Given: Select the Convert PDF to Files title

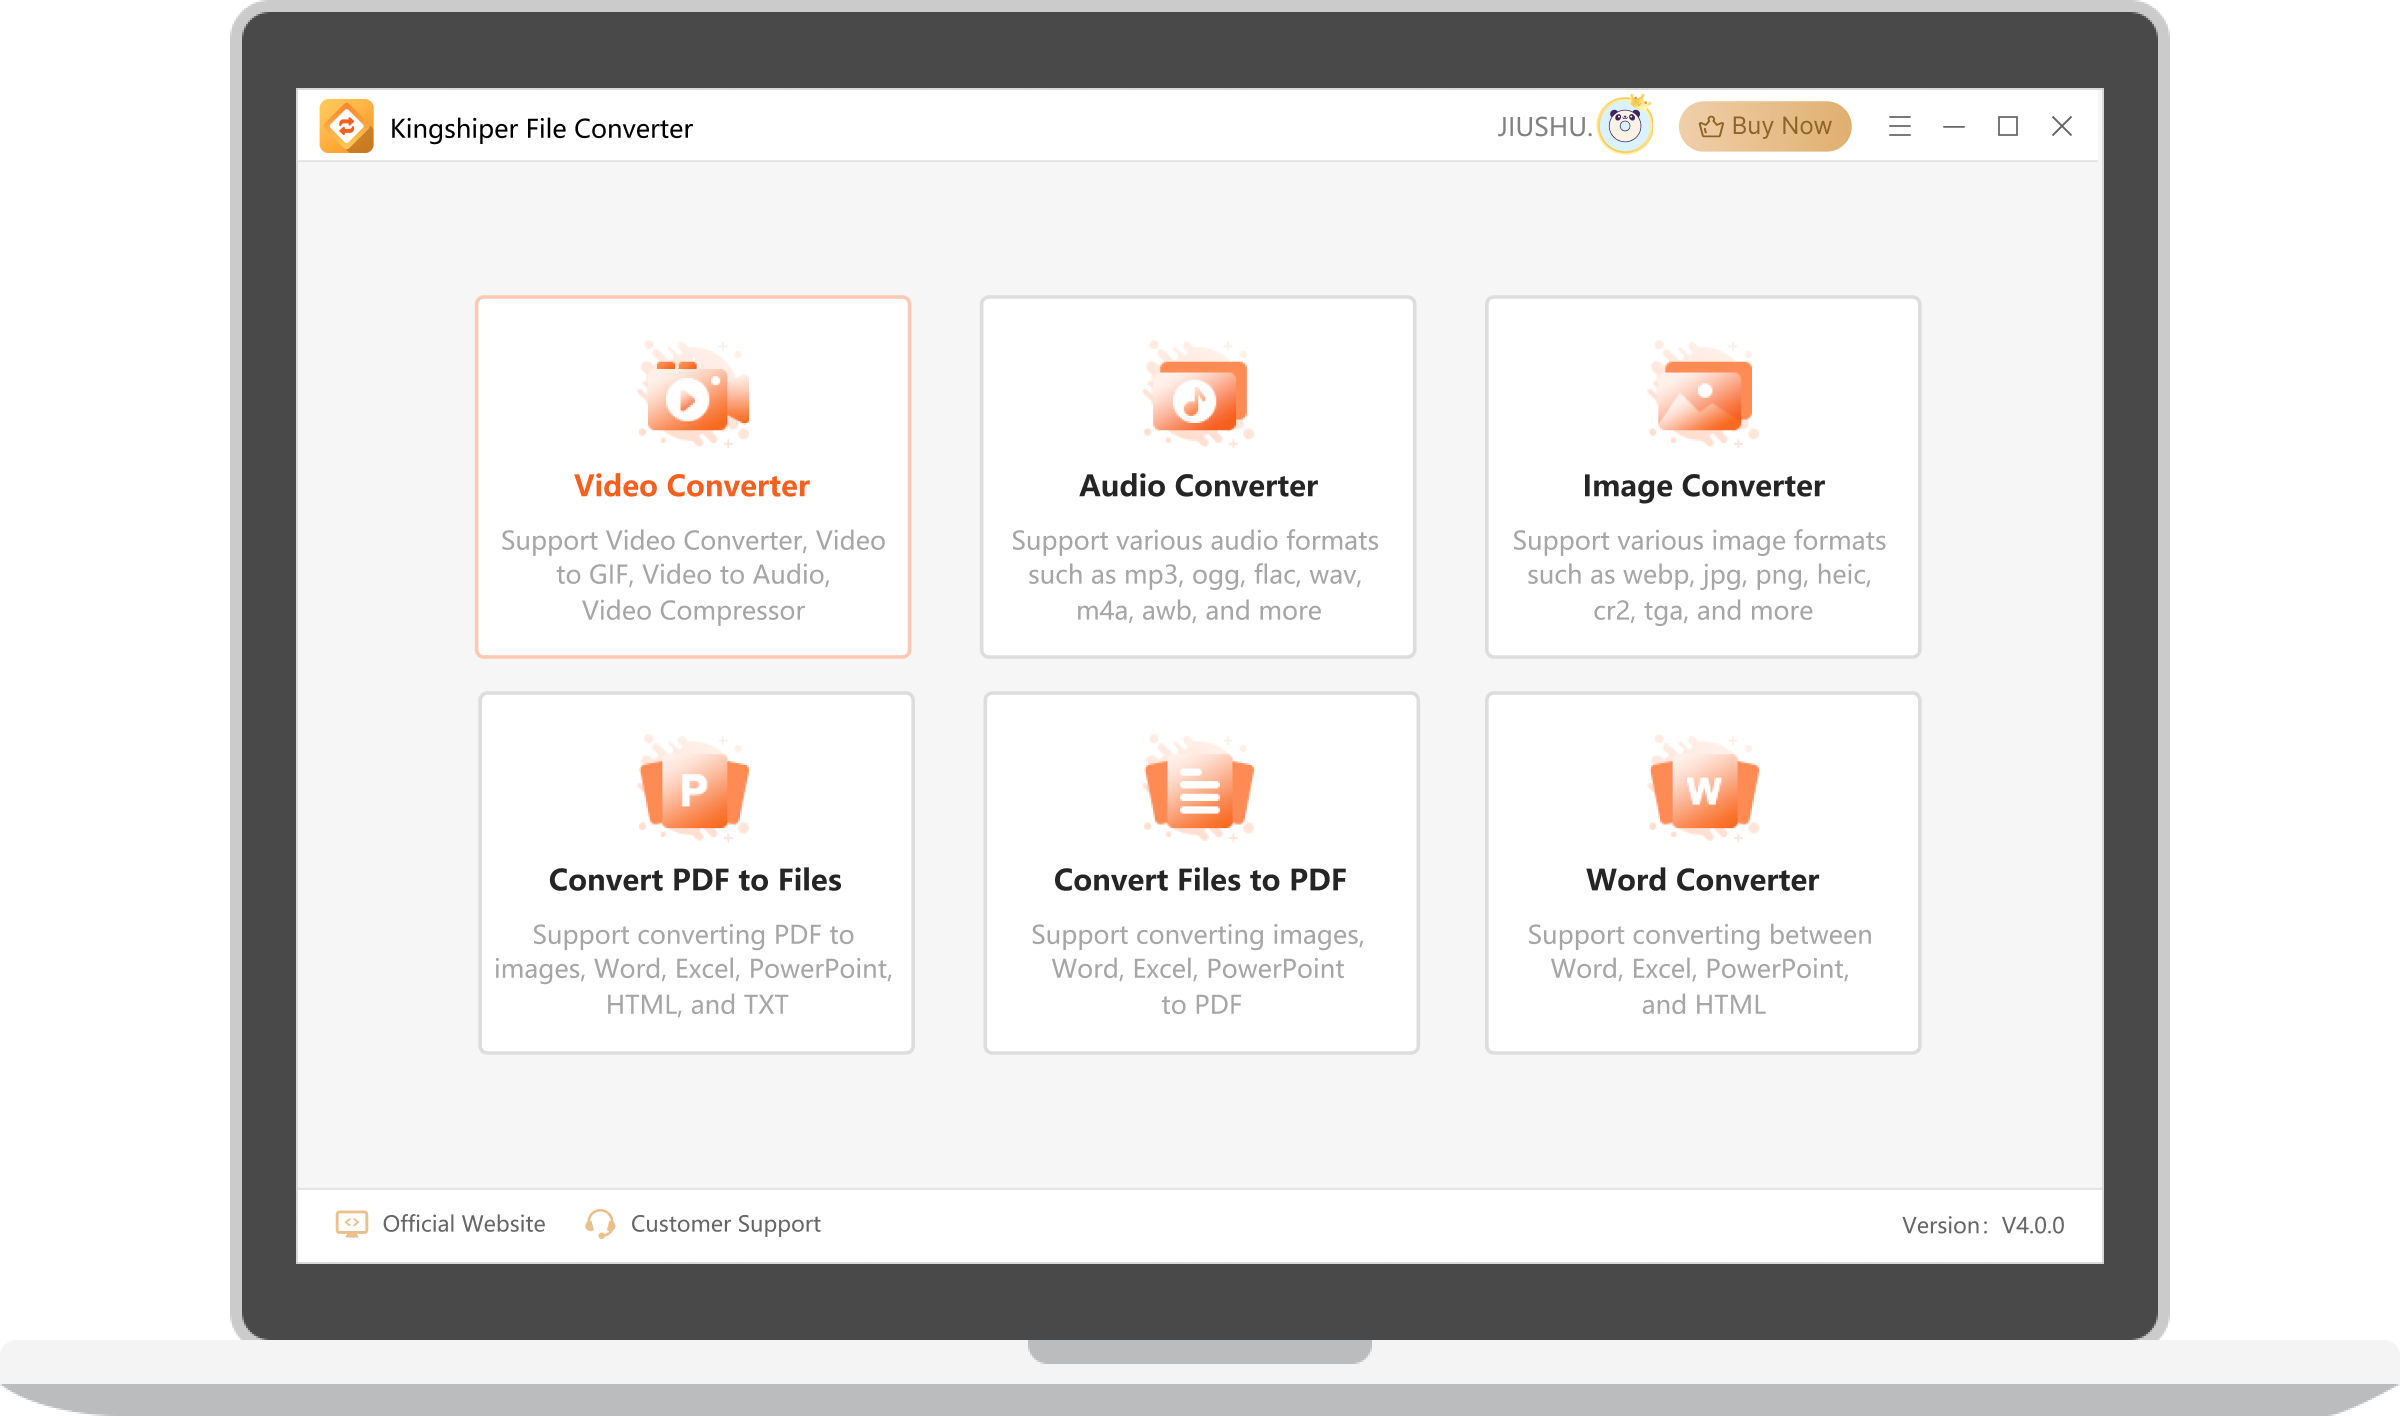Looking at the screenshot, I should point(695,880).
